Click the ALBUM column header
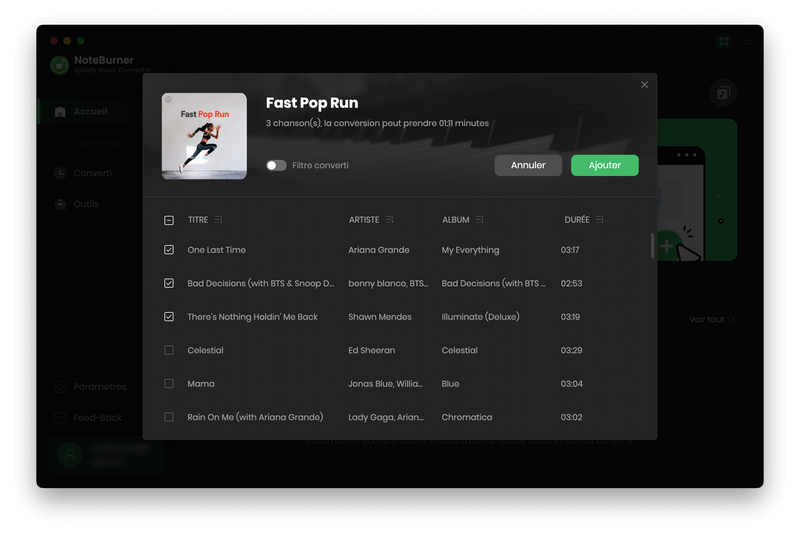 456,220
